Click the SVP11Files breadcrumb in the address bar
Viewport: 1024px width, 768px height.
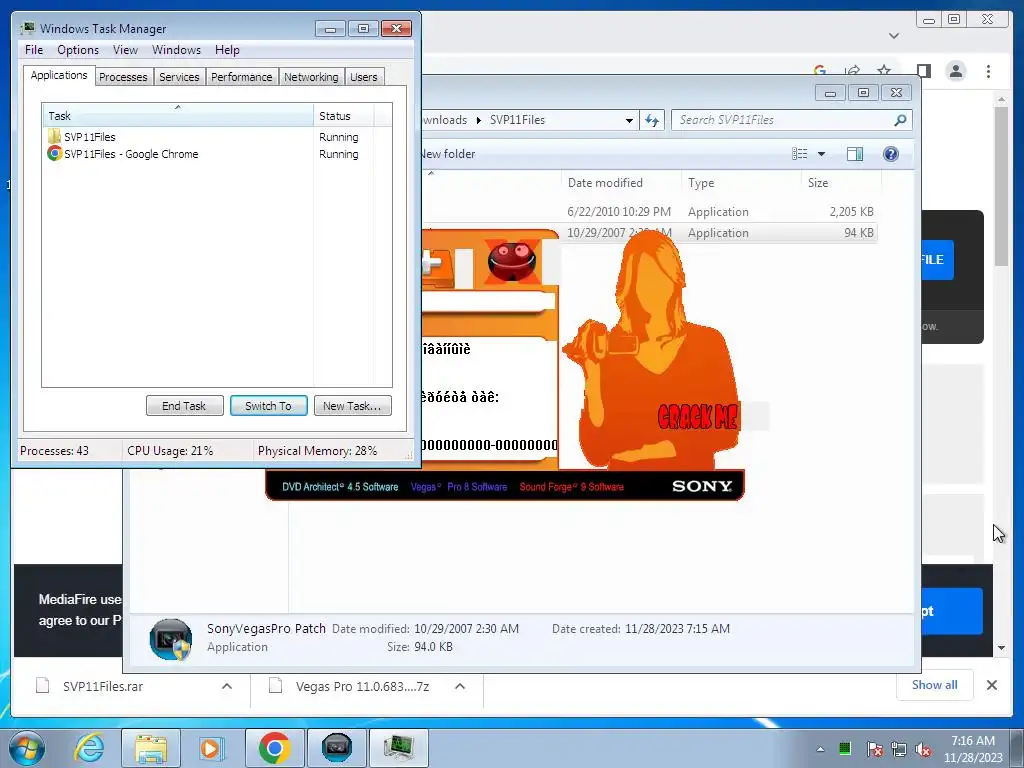pos(517,120)
